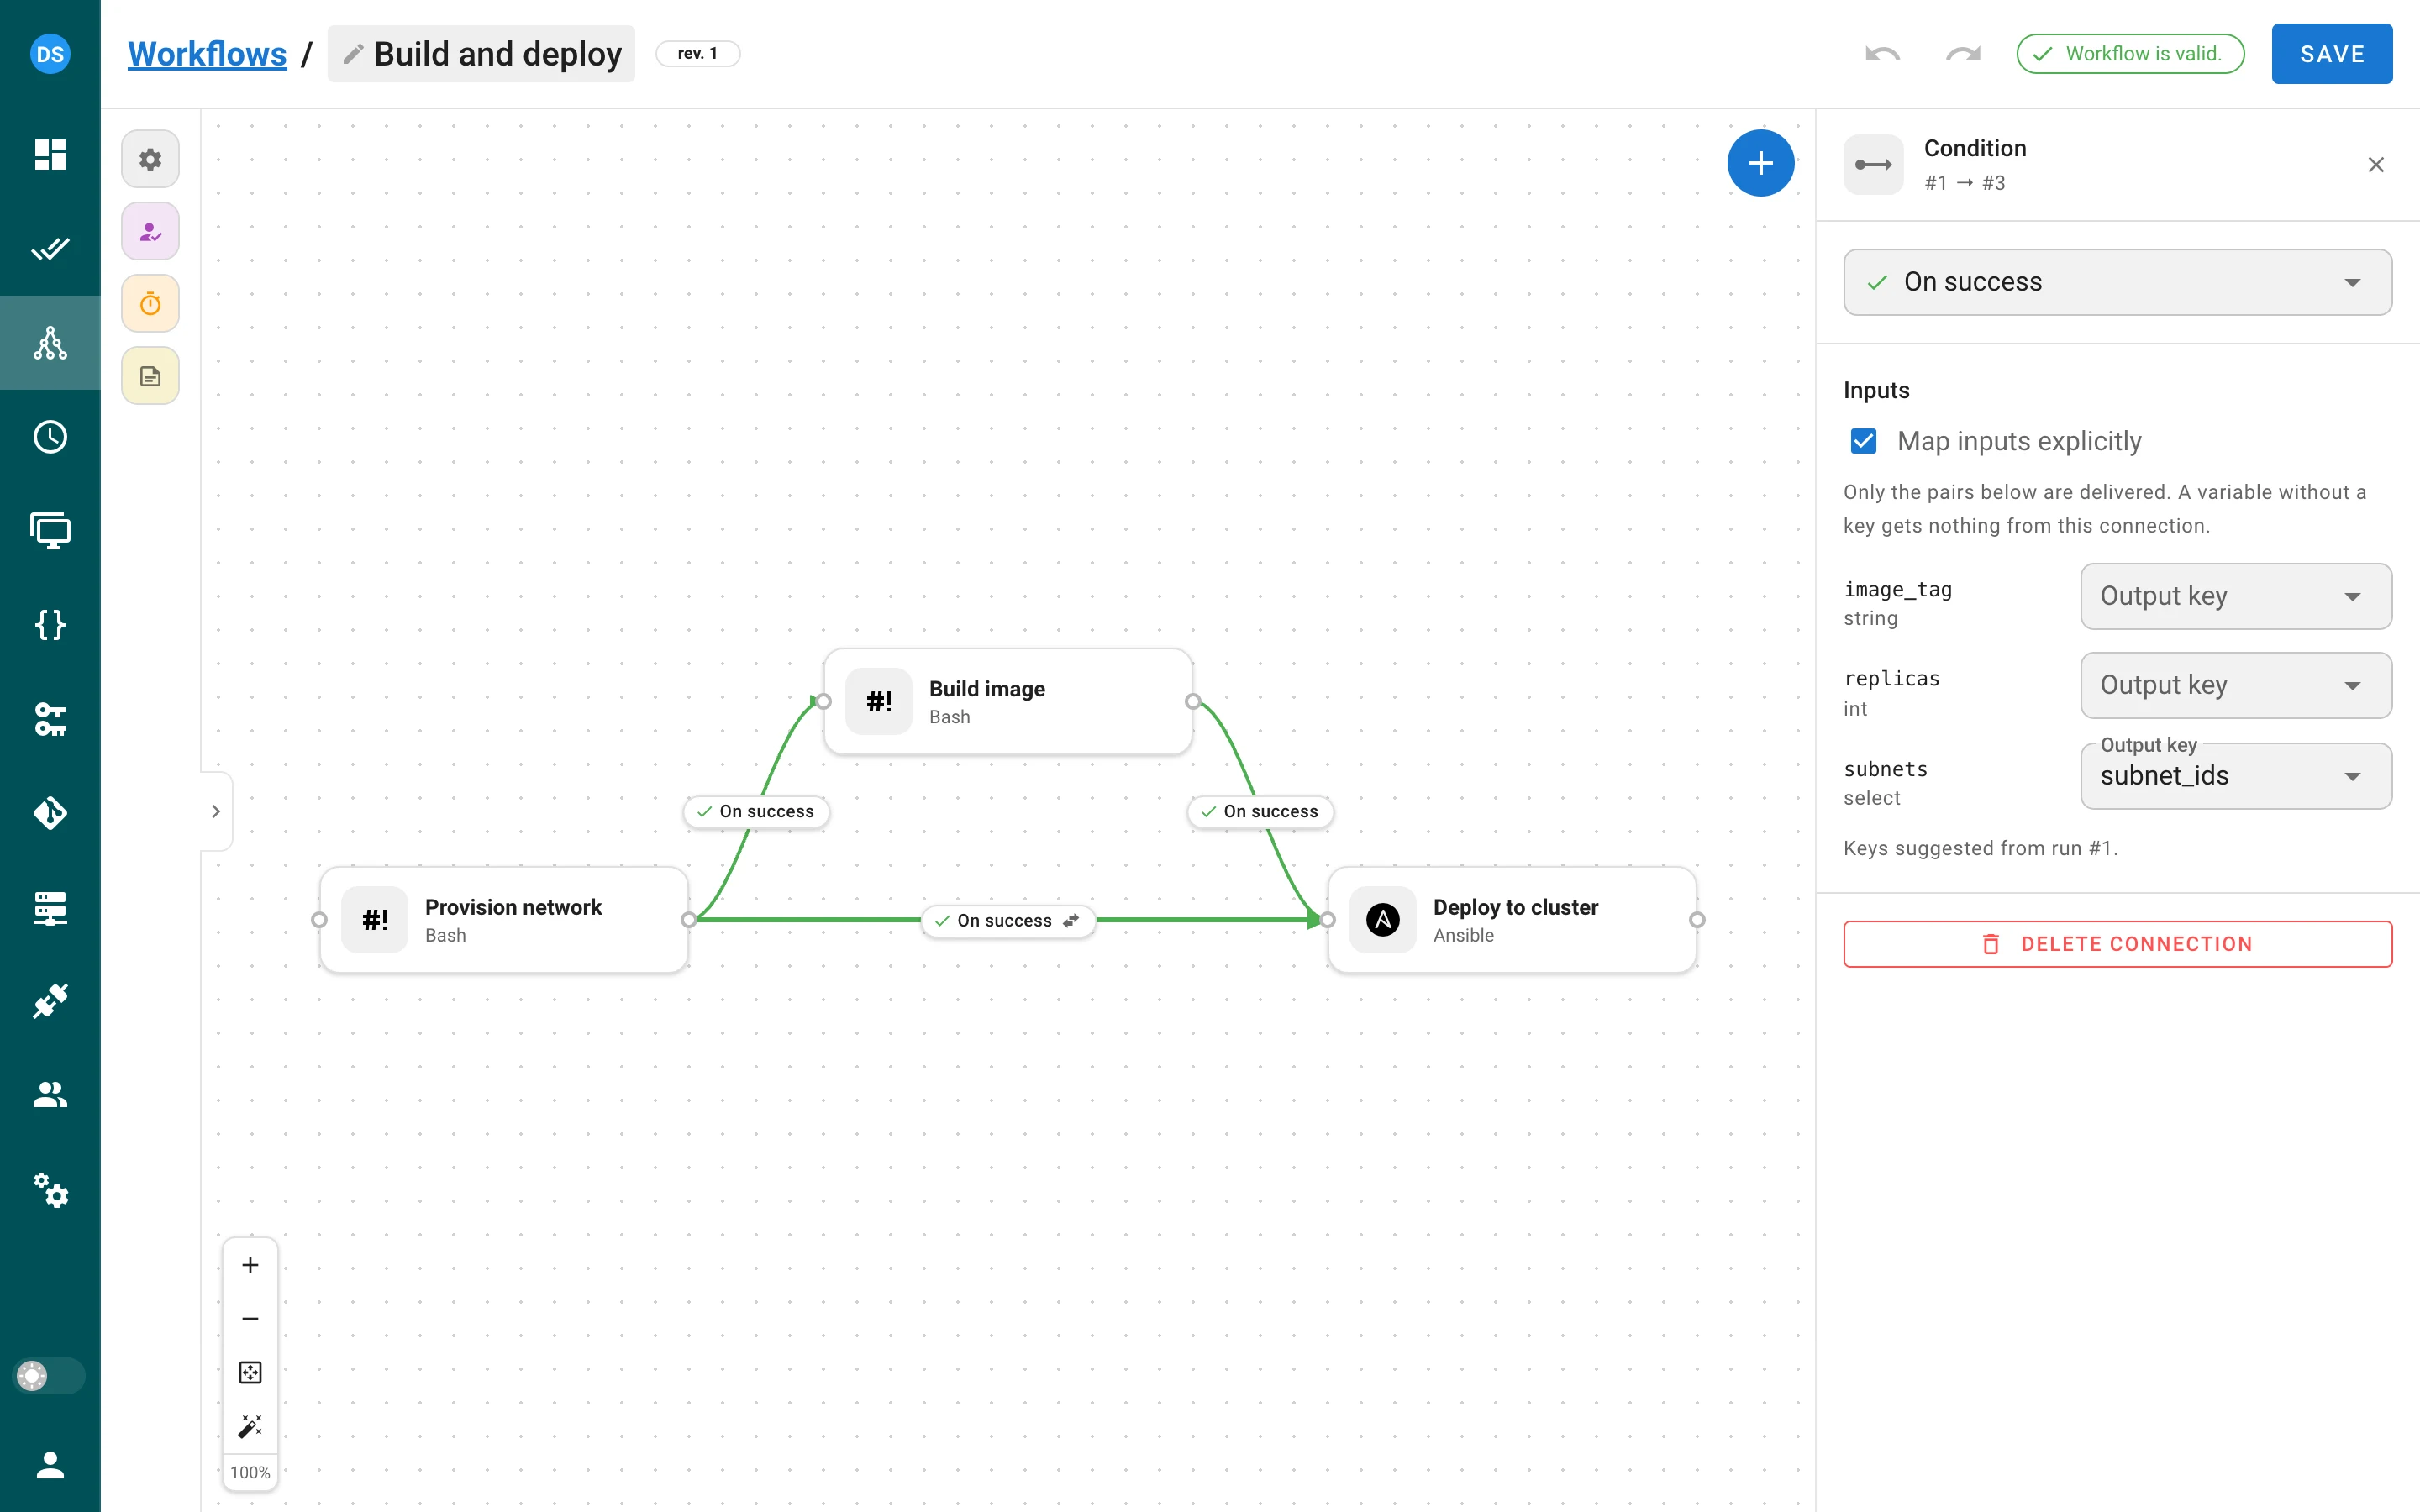Click the blue plus add-node button
The height and width of the screenshot is (1512, 2420).
click(x=1760, y=163)
